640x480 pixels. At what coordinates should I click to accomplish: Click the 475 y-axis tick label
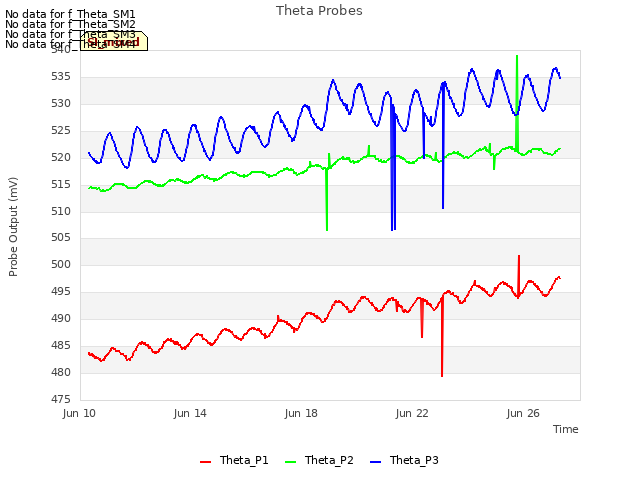61,399
